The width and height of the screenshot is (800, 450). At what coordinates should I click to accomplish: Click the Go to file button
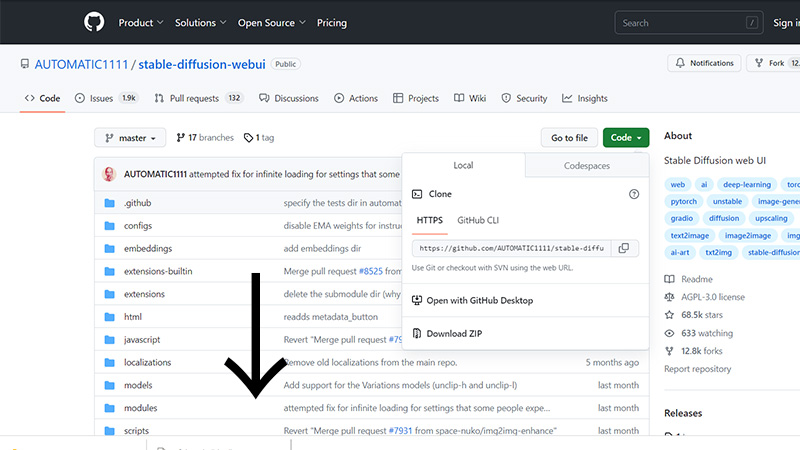pyautogui.click(x=569, y=138)
